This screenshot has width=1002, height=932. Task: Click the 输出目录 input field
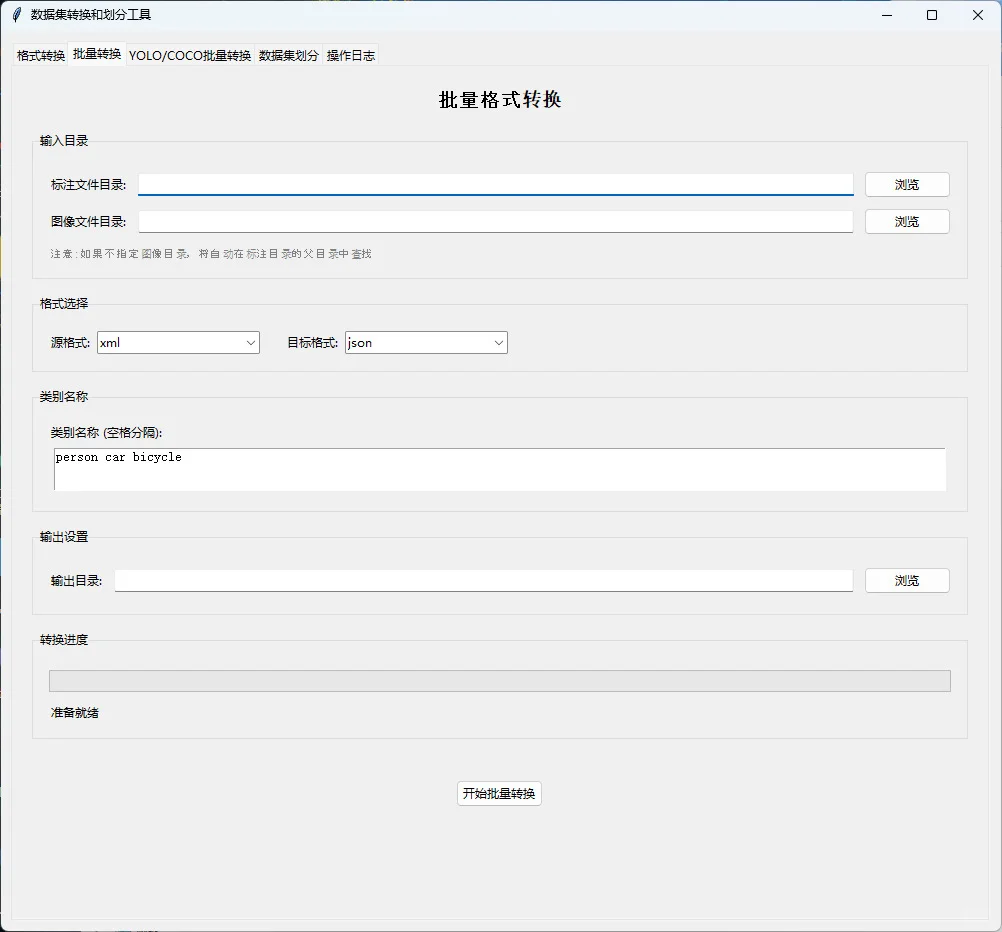[x=484, y=580]
